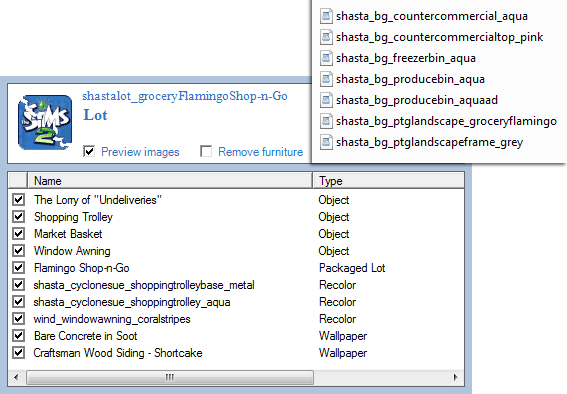Uncheck shasta_cyclonesue_shoppingtrolley_aqua checkbox
The image size is (567, 394).
[18, 301]
